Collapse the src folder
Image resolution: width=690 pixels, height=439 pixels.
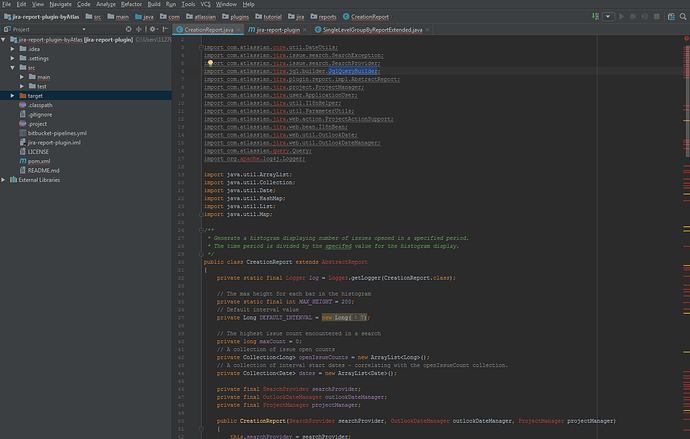coord(12,67)
